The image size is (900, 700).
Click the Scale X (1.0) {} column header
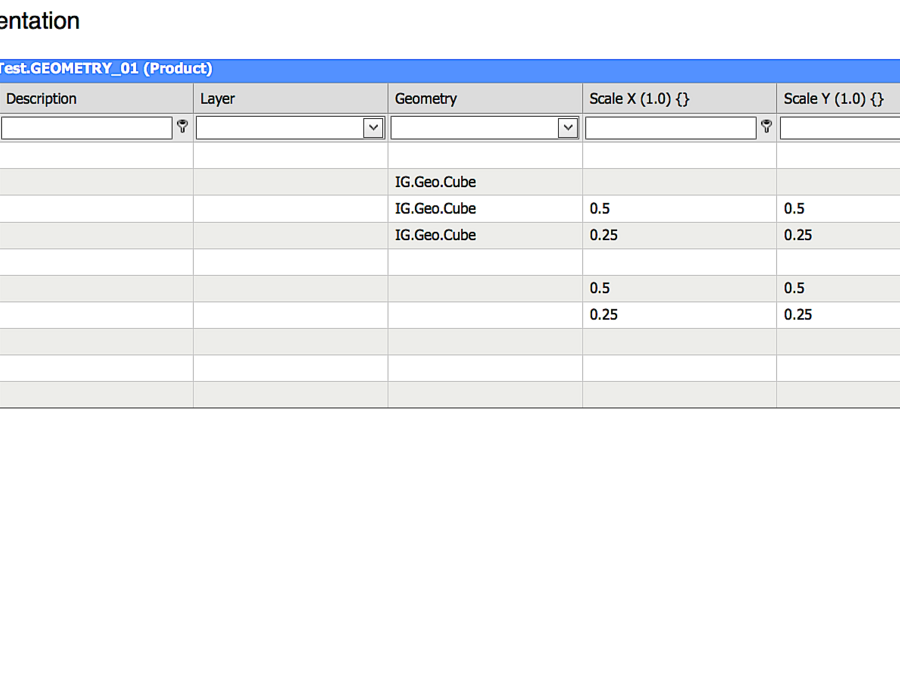pyautogui.click(x=680, y=99)
